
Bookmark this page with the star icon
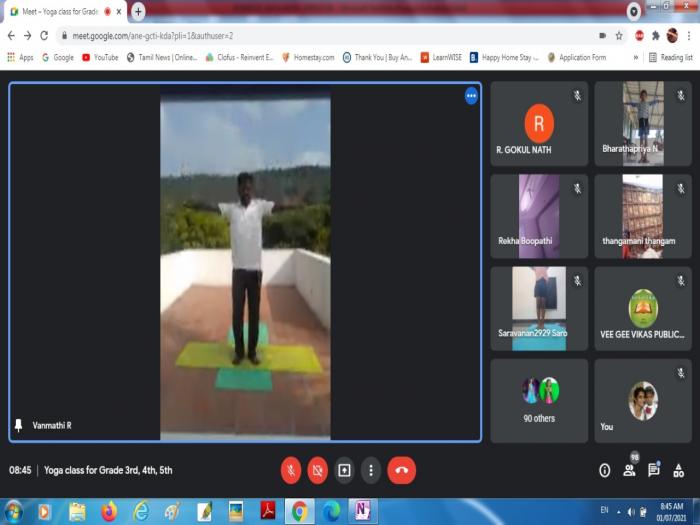619,36
